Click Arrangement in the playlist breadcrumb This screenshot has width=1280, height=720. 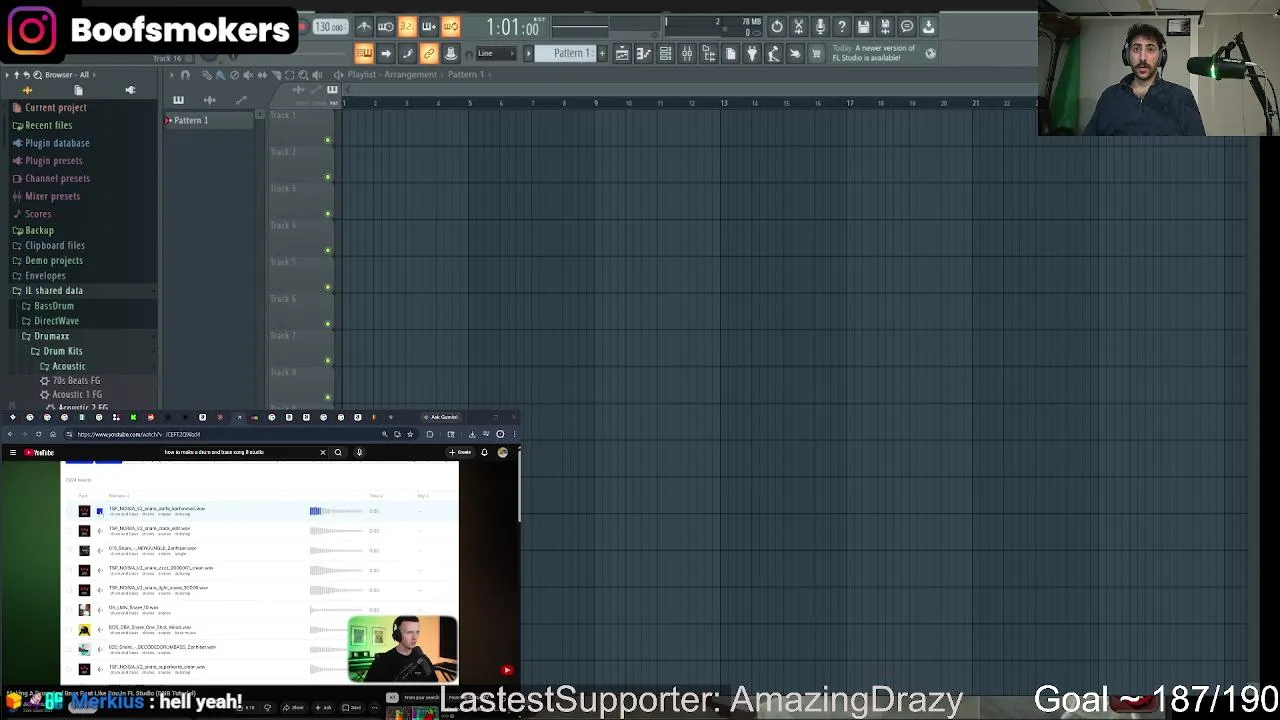(411, 75)
